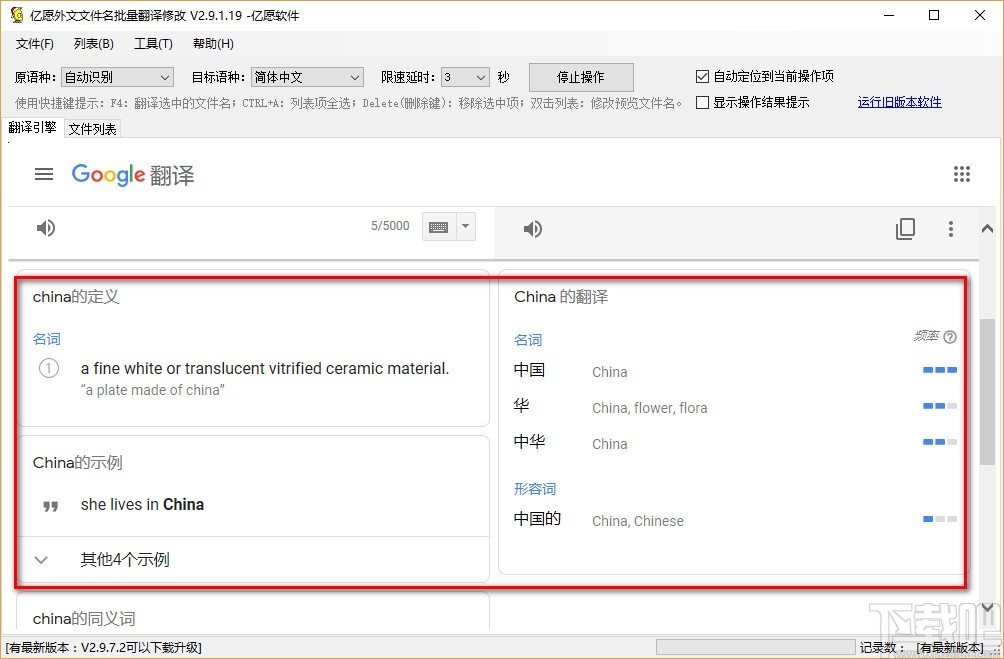
Task: Open the 目标语种 target language dropdown
Action: 307,77
